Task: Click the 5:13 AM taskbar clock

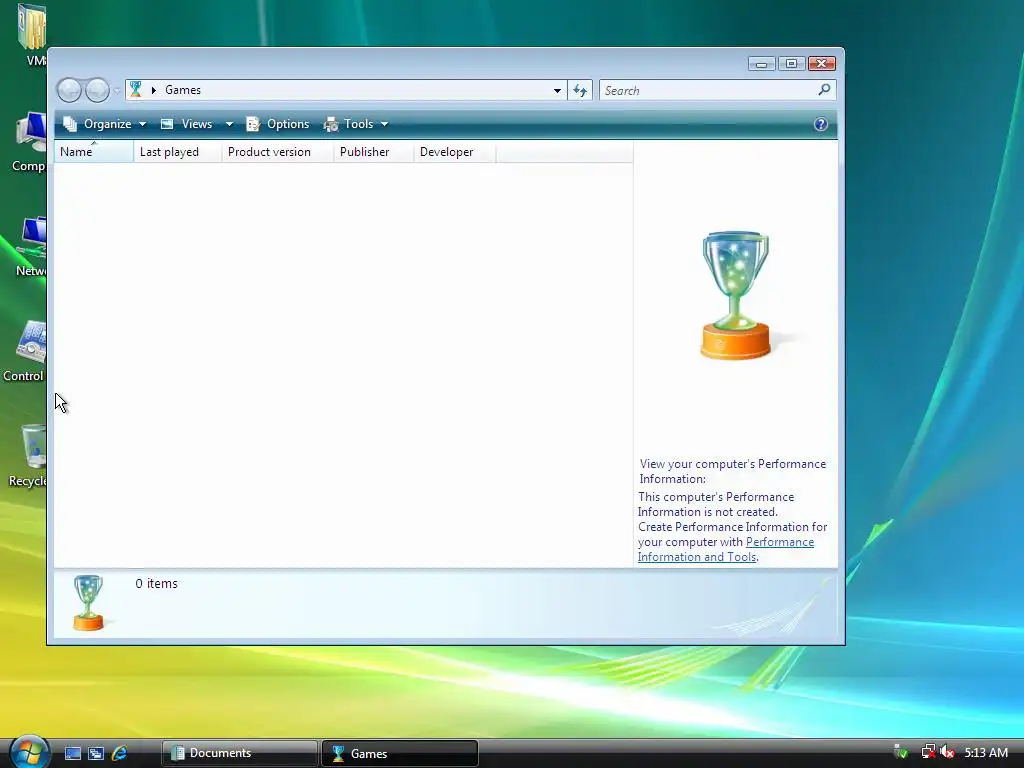Action: point(986,753)
